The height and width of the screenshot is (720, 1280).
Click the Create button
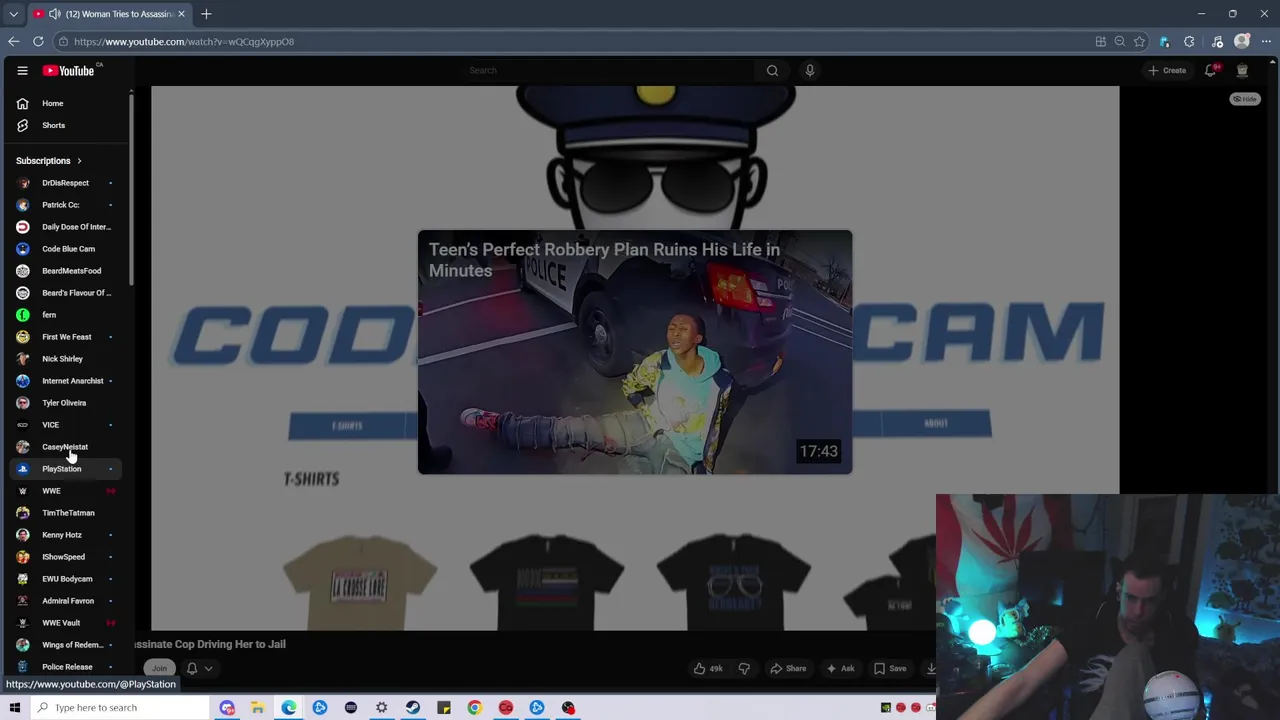(x=1167, y=70)
